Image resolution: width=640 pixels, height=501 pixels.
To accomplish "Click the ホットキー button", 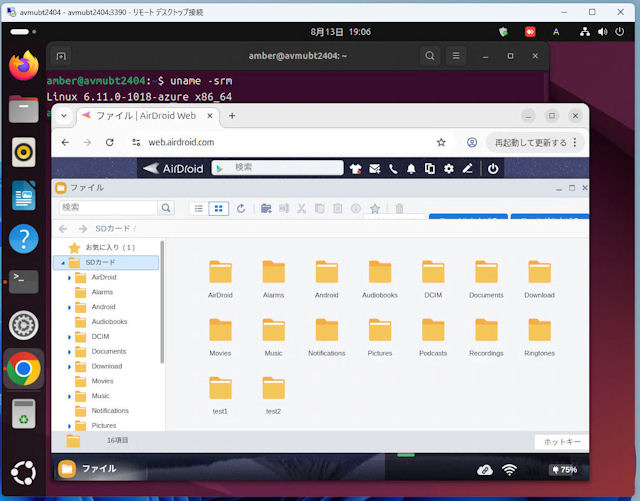I will tap(562, 442).
